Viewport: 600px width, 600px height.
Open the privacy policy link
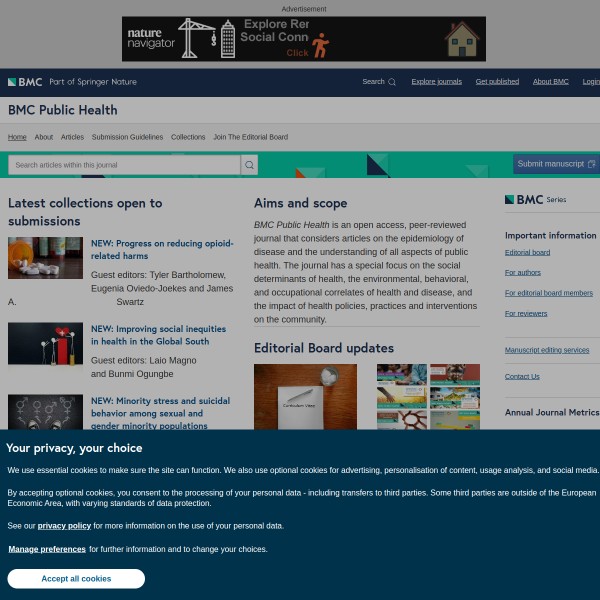(64, 525)
